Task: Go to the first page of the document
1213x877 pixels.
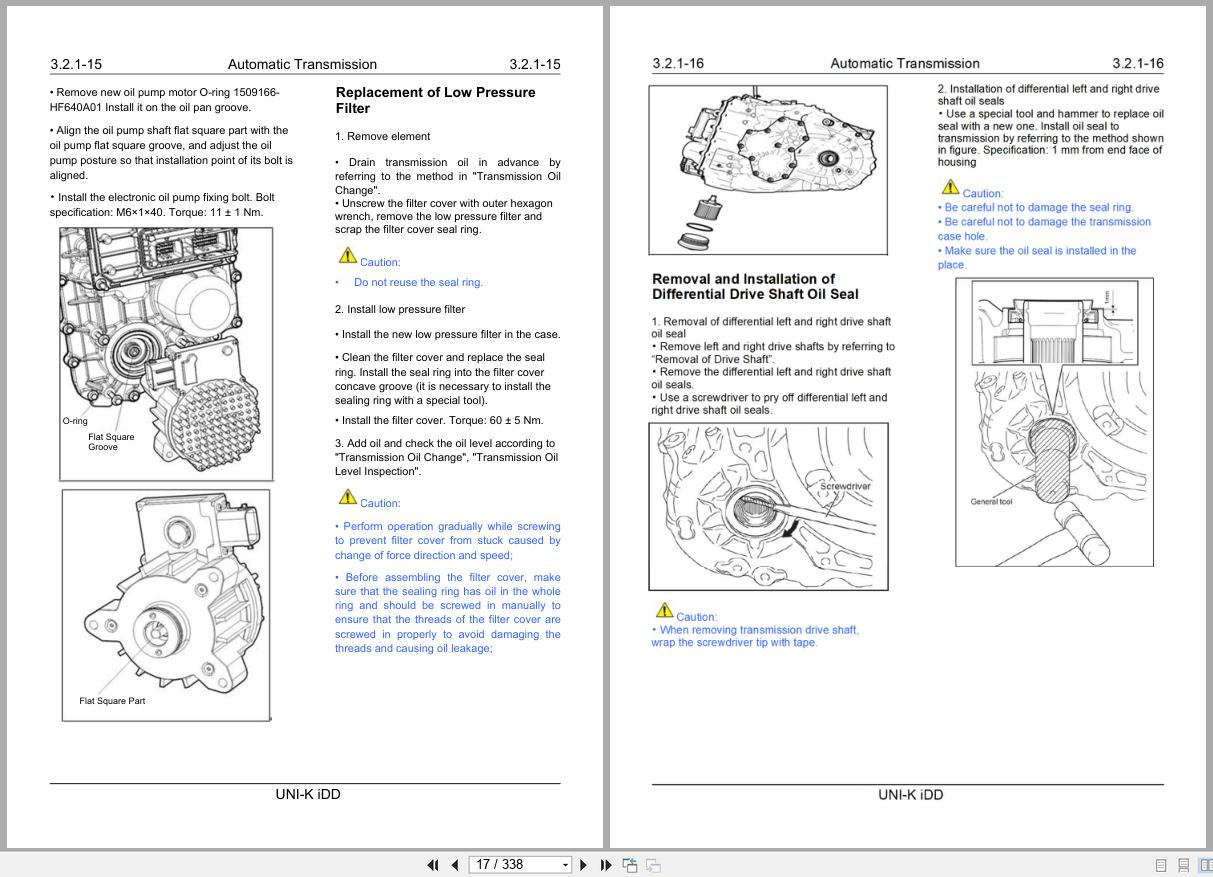Action: (433, 864)
